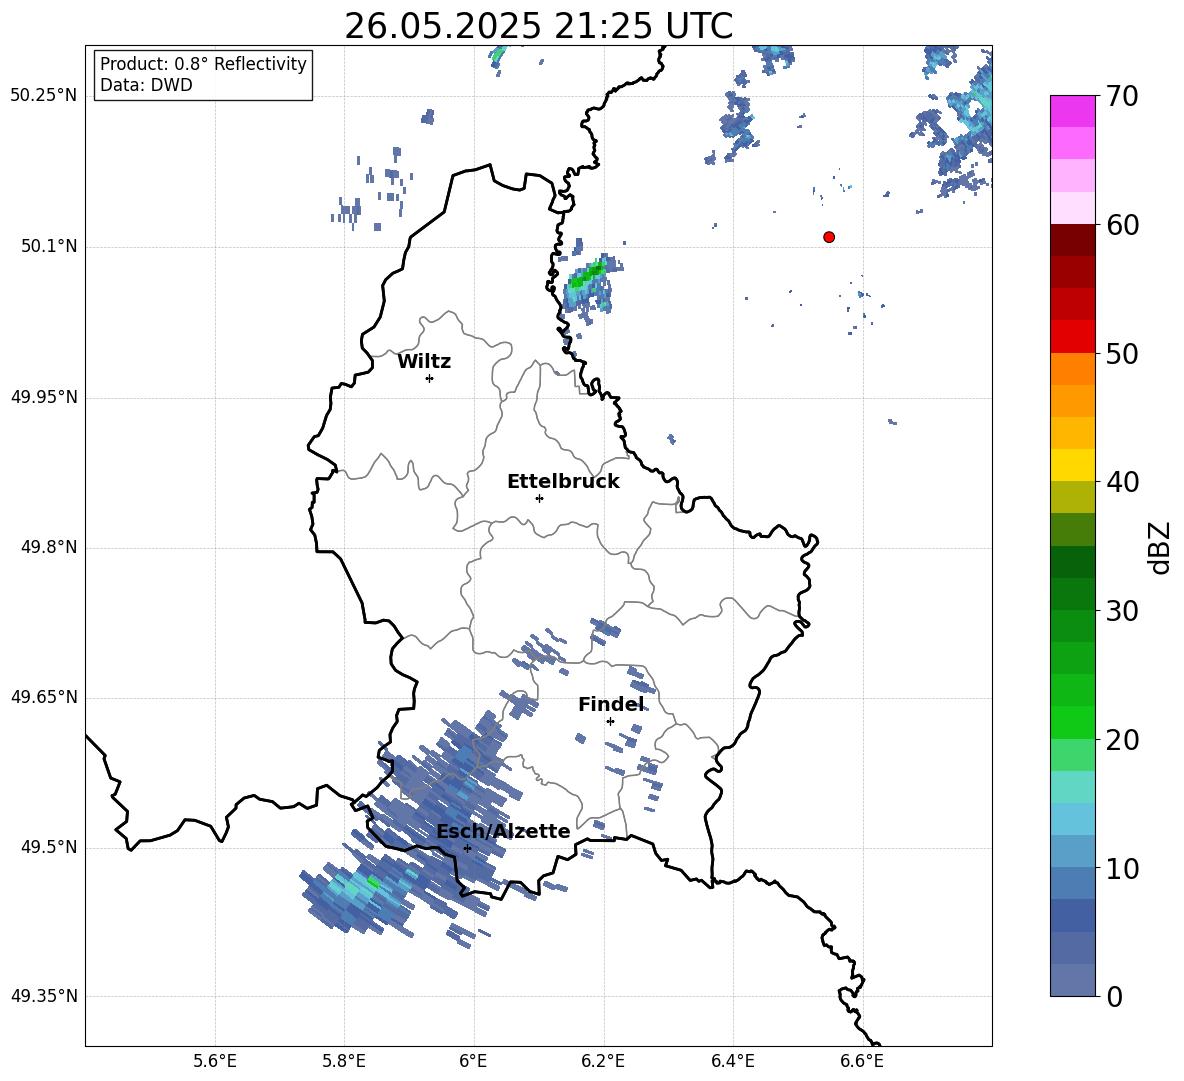Viewport: 1184px width, 1081px height.
Task: Click the cross marker below Findel
Action: click(610, 721)
